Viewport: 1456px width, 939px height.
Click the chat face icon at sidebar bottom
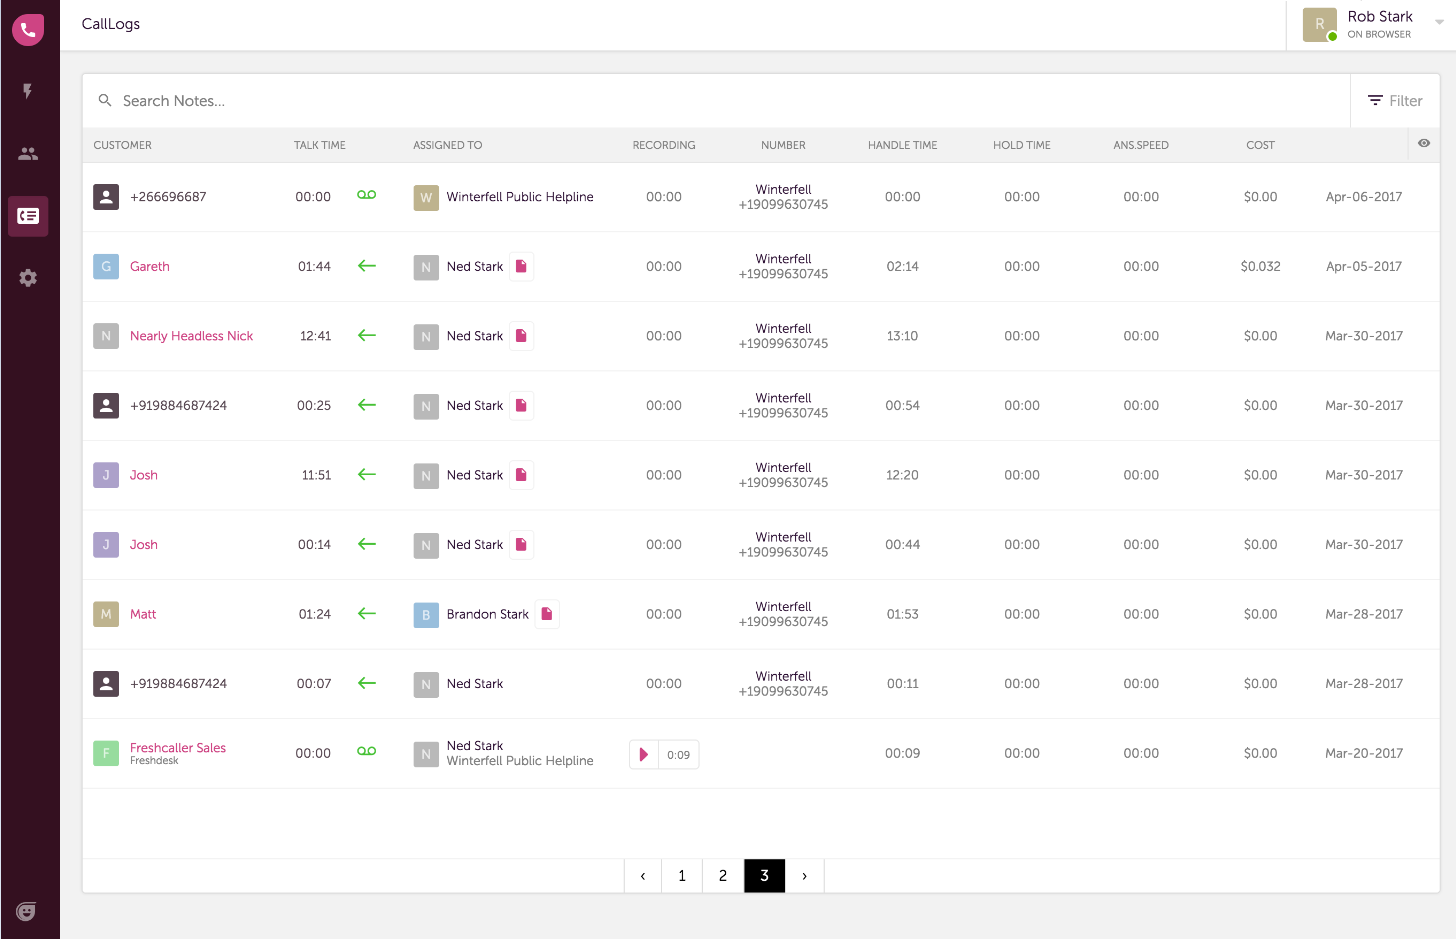[x=26, y=911]
